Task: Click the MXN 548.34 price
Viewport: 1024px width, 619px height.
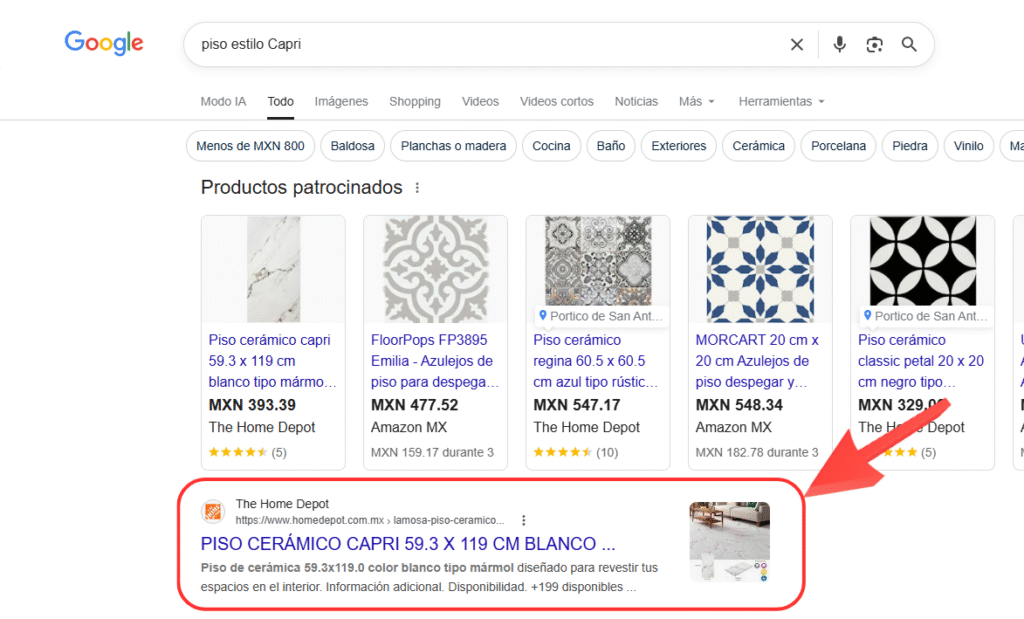Action: (x=739, y=405)
